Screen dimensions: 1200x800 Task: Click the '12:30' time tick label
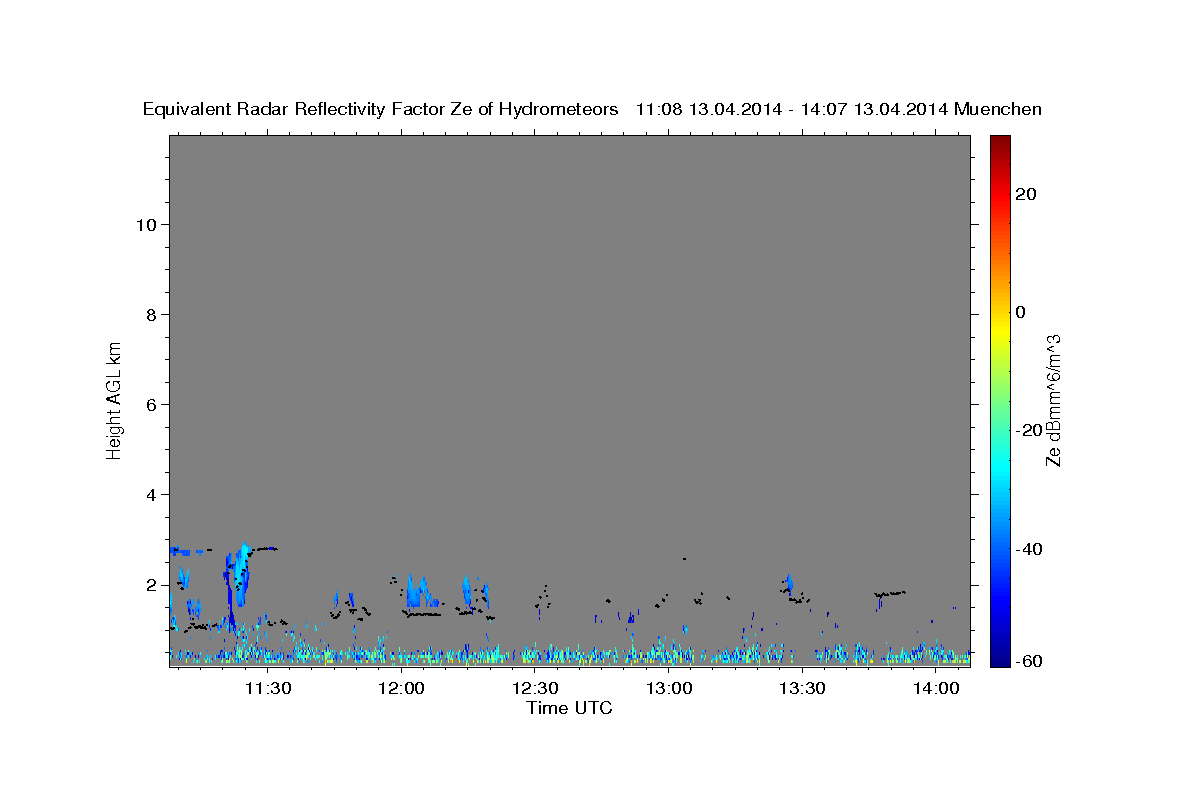point(535,688)
